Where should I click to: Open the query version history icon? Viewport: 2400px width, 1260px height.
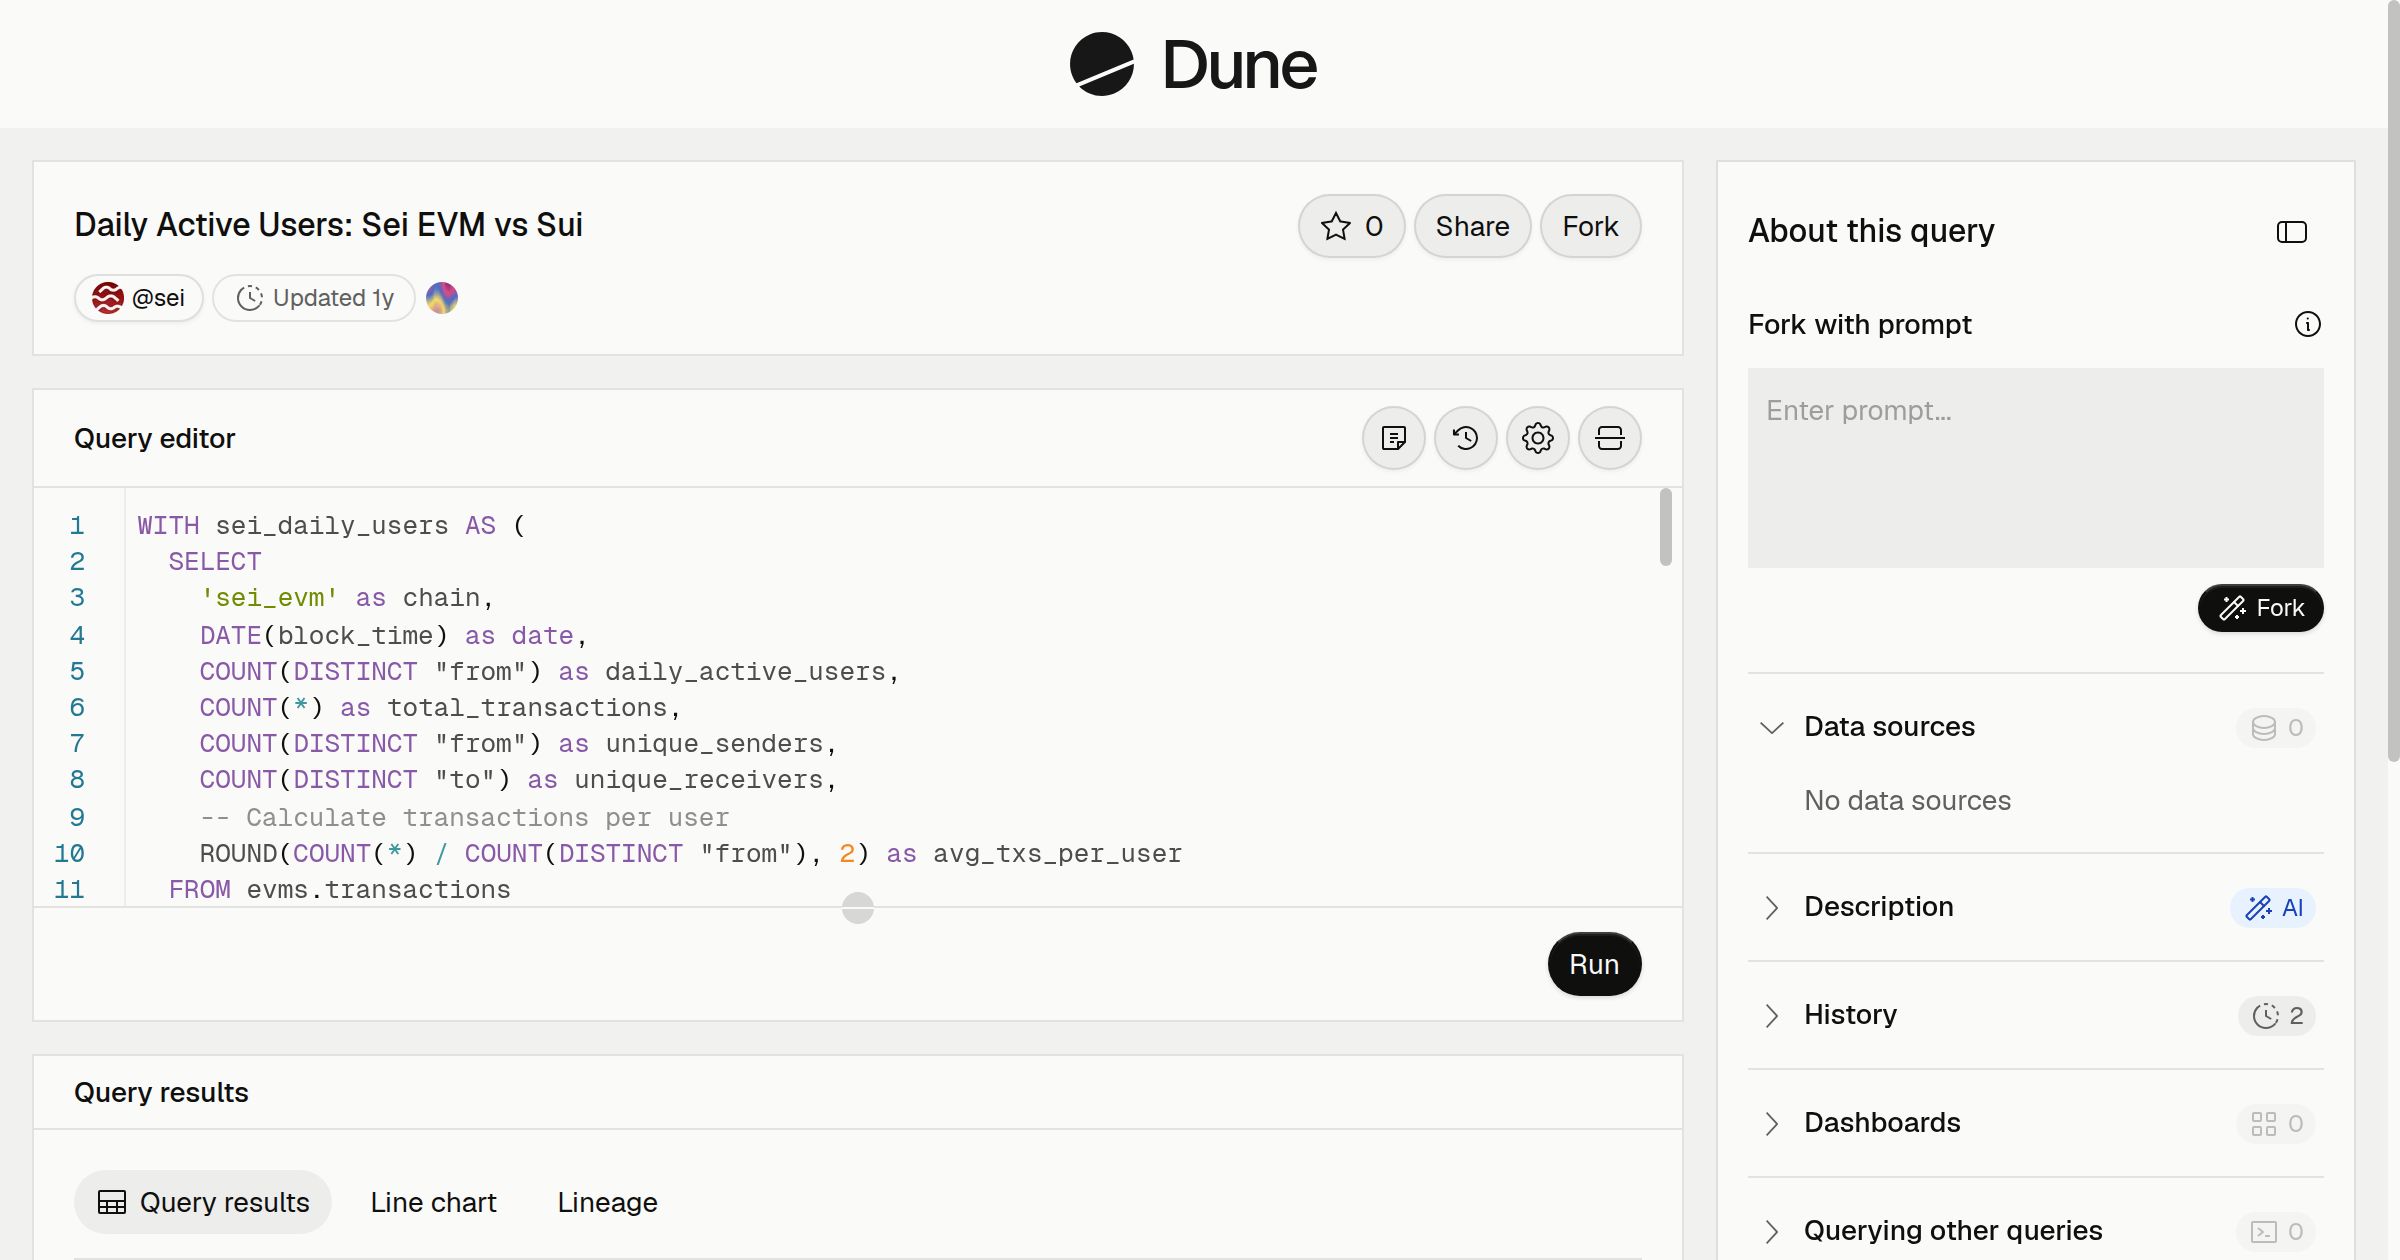pos(1466,438)
